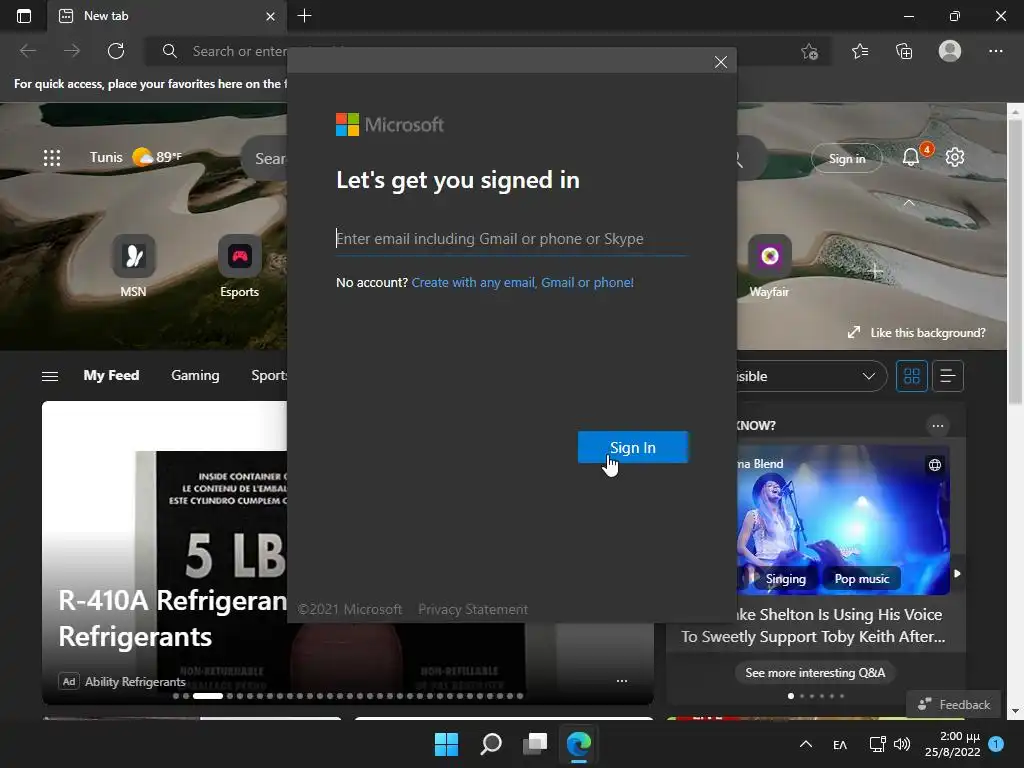Viewport: 1024px width, 768px height.
Task: Open Edge settings and more menu
Action: click(995, 51)
